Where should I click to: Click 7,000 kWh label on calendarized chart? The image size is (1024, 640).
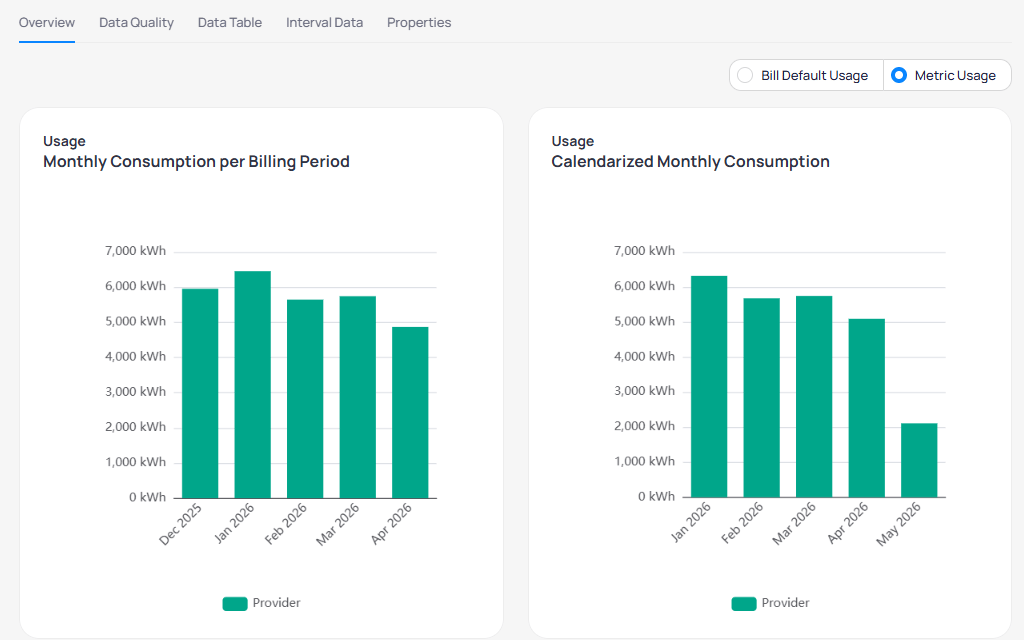[644, 251]
